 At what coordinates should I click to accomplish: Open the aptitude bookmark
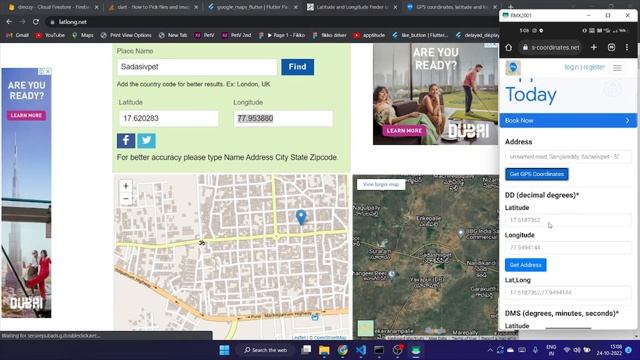pyautogui.click(x=369, y=35)
